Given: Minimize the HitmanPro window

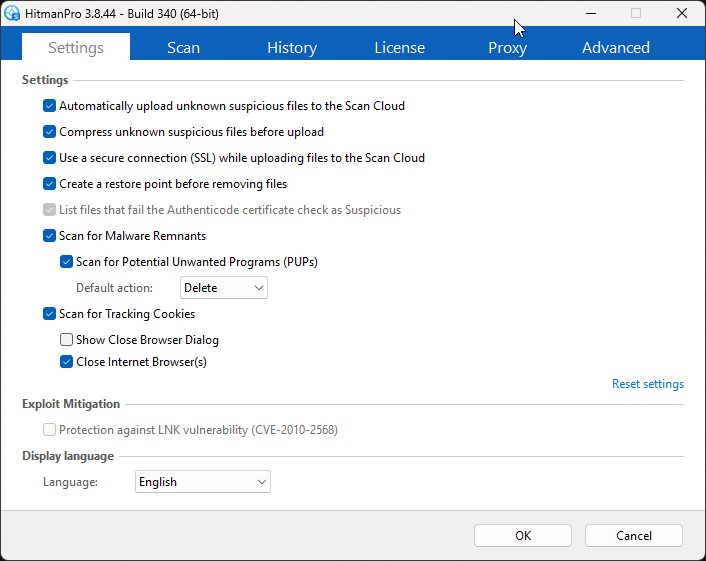Looking at the screenshot, I should [591, 14].
